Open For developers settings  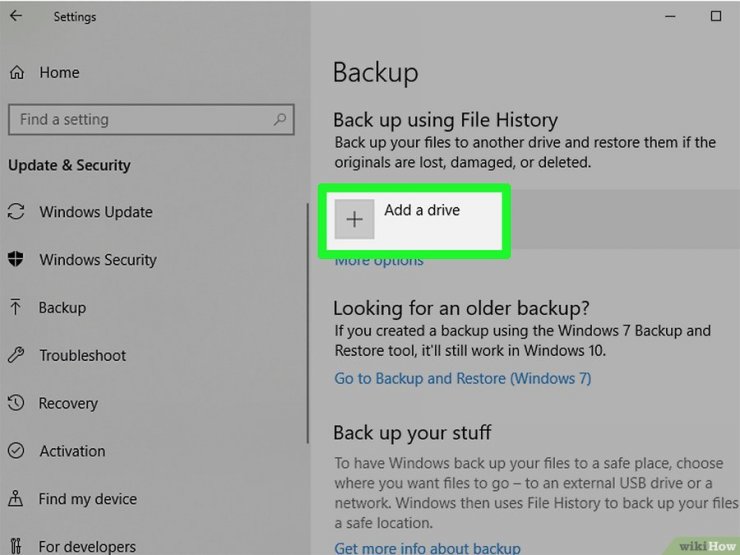click(x=87, y=547)
